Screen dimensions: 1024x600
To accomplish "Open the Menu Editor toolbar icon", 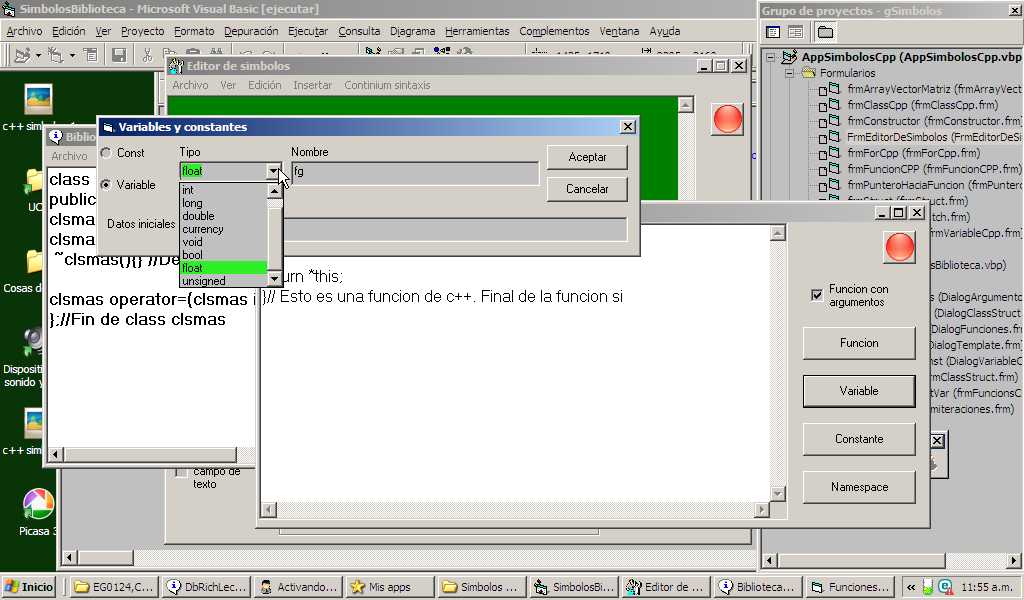I will (x=90, y=55).
